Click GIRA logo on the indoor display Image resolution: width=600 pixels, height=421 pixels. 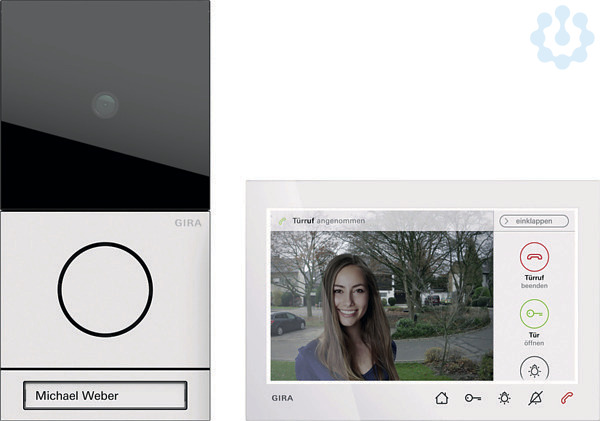tap(282, 398)
